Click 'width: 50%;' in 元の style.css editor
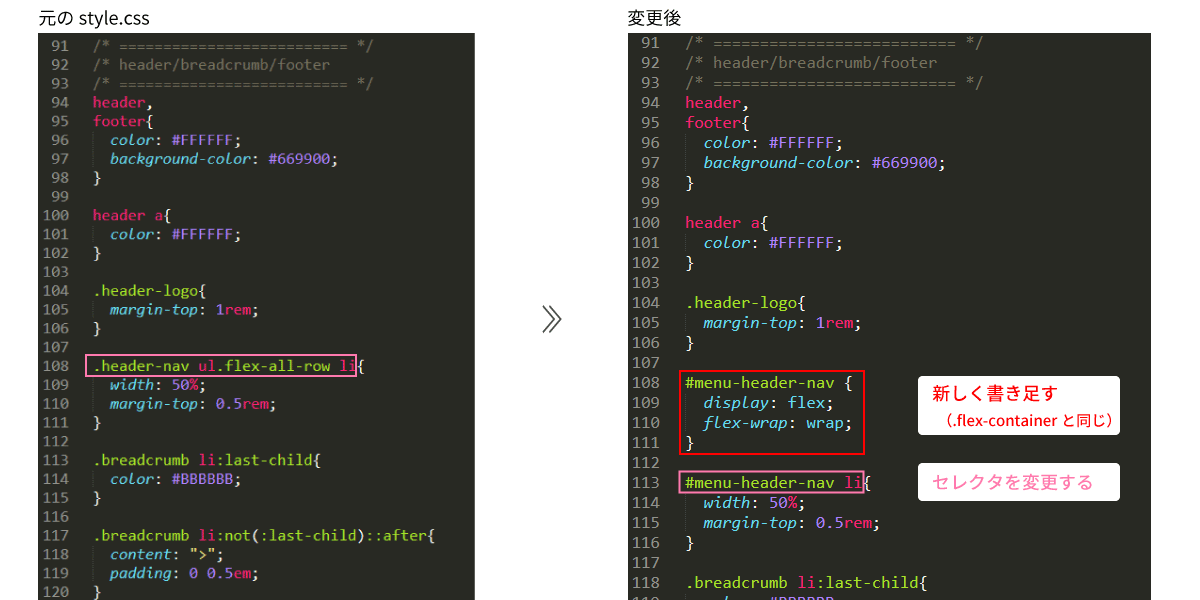The height and width of the screenshot is (600, 1200). pyautogui.click(x=157, y=385)
